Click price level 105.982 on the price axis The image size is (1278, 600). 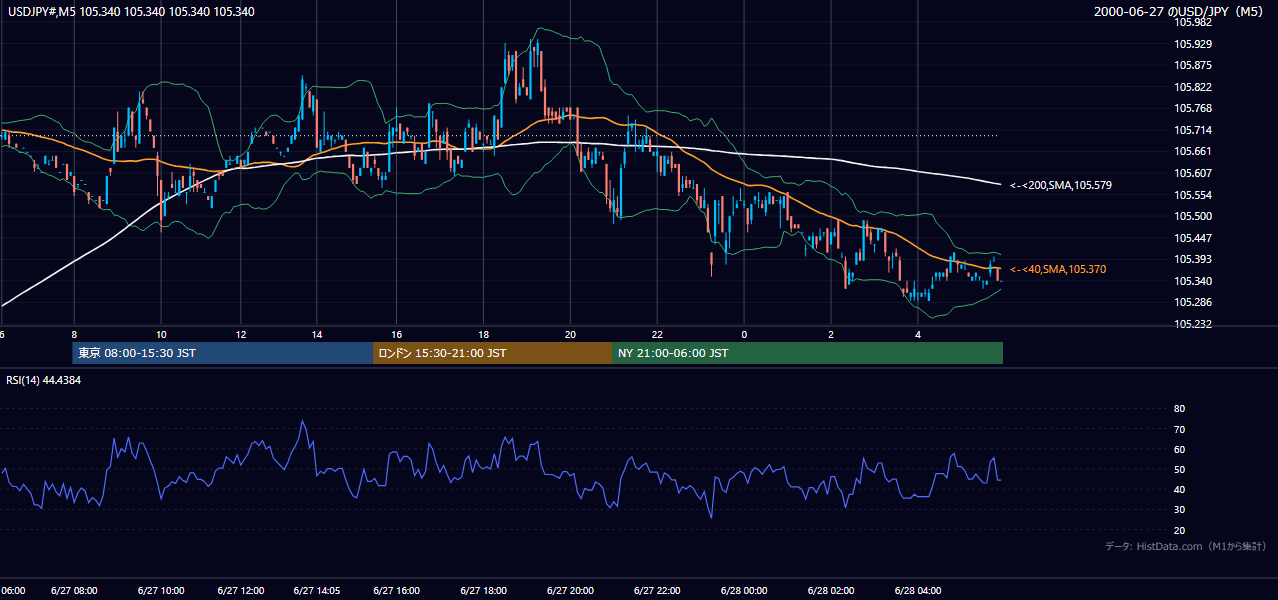coord(1195,22)
